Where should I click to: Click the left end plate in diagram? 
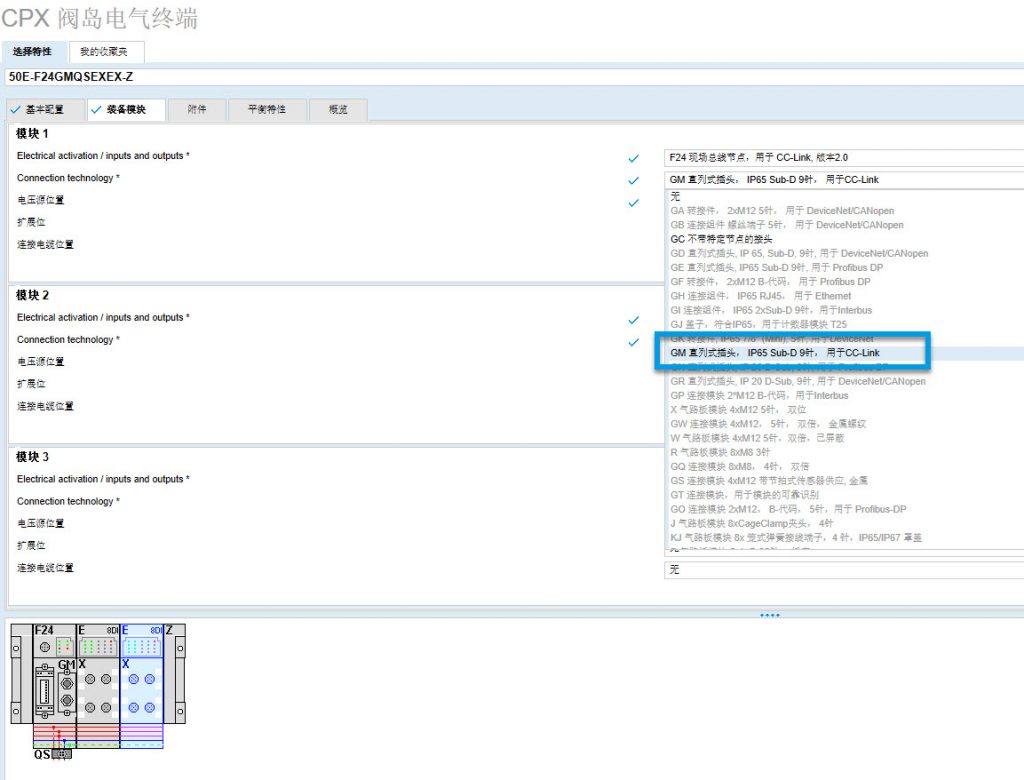tap(22, 674)
